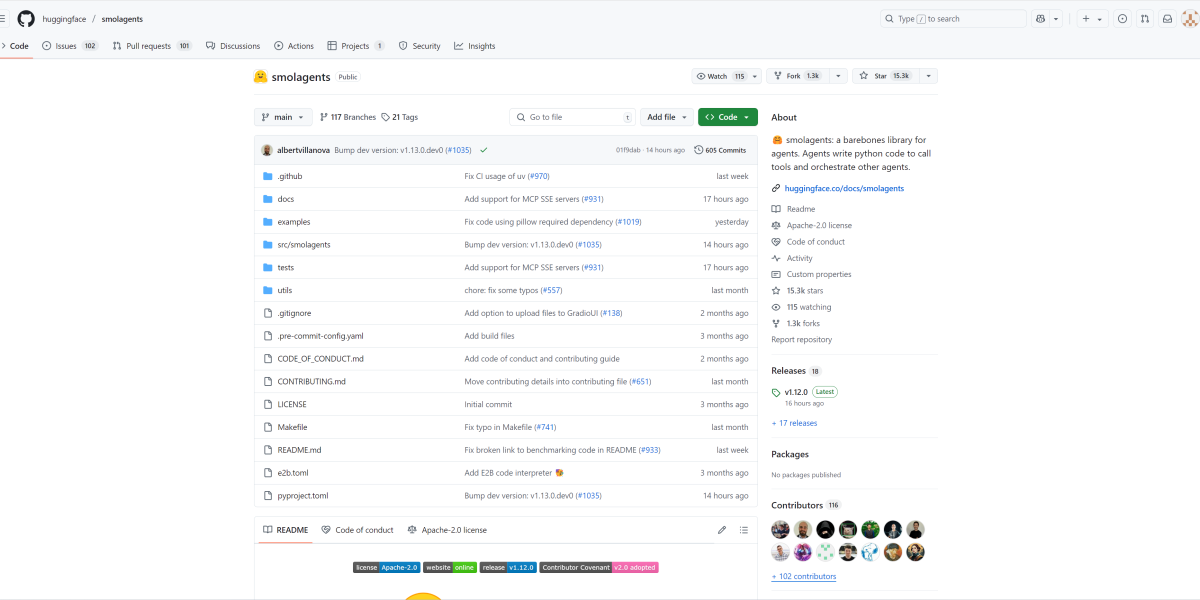This screenshot has height=600, width=1200.
Task: Open the albertvillanova avatar on latest commit
Action: coord(267,150)
